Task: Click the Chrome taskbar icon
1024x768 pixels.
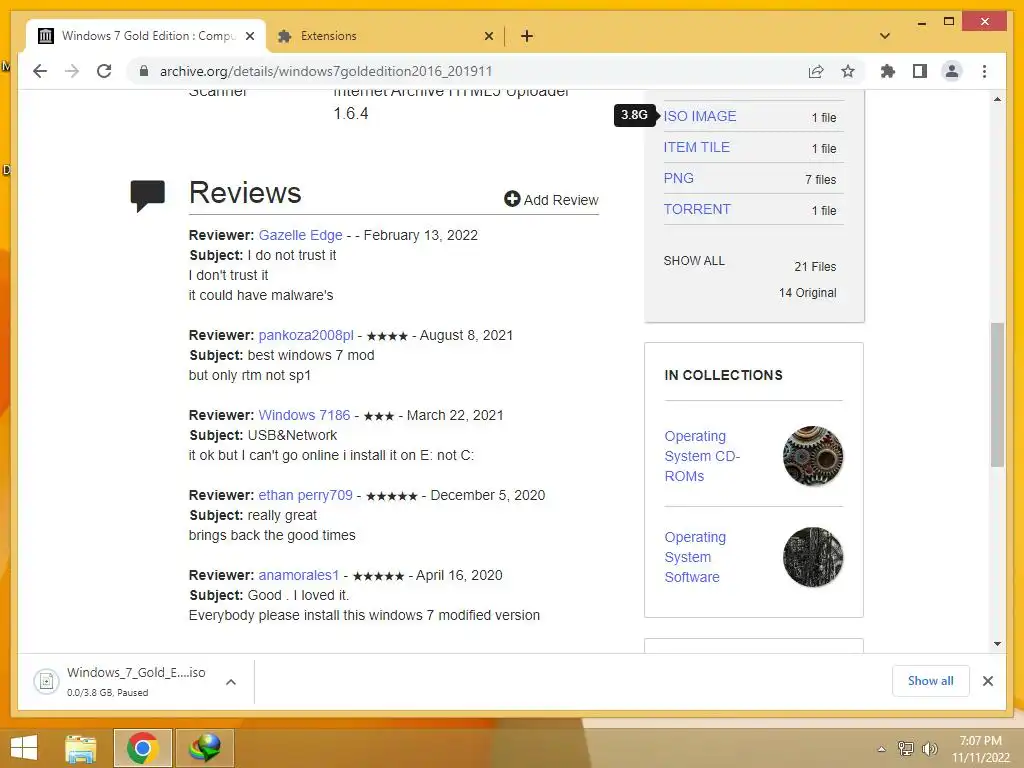Action: [142, 748]
